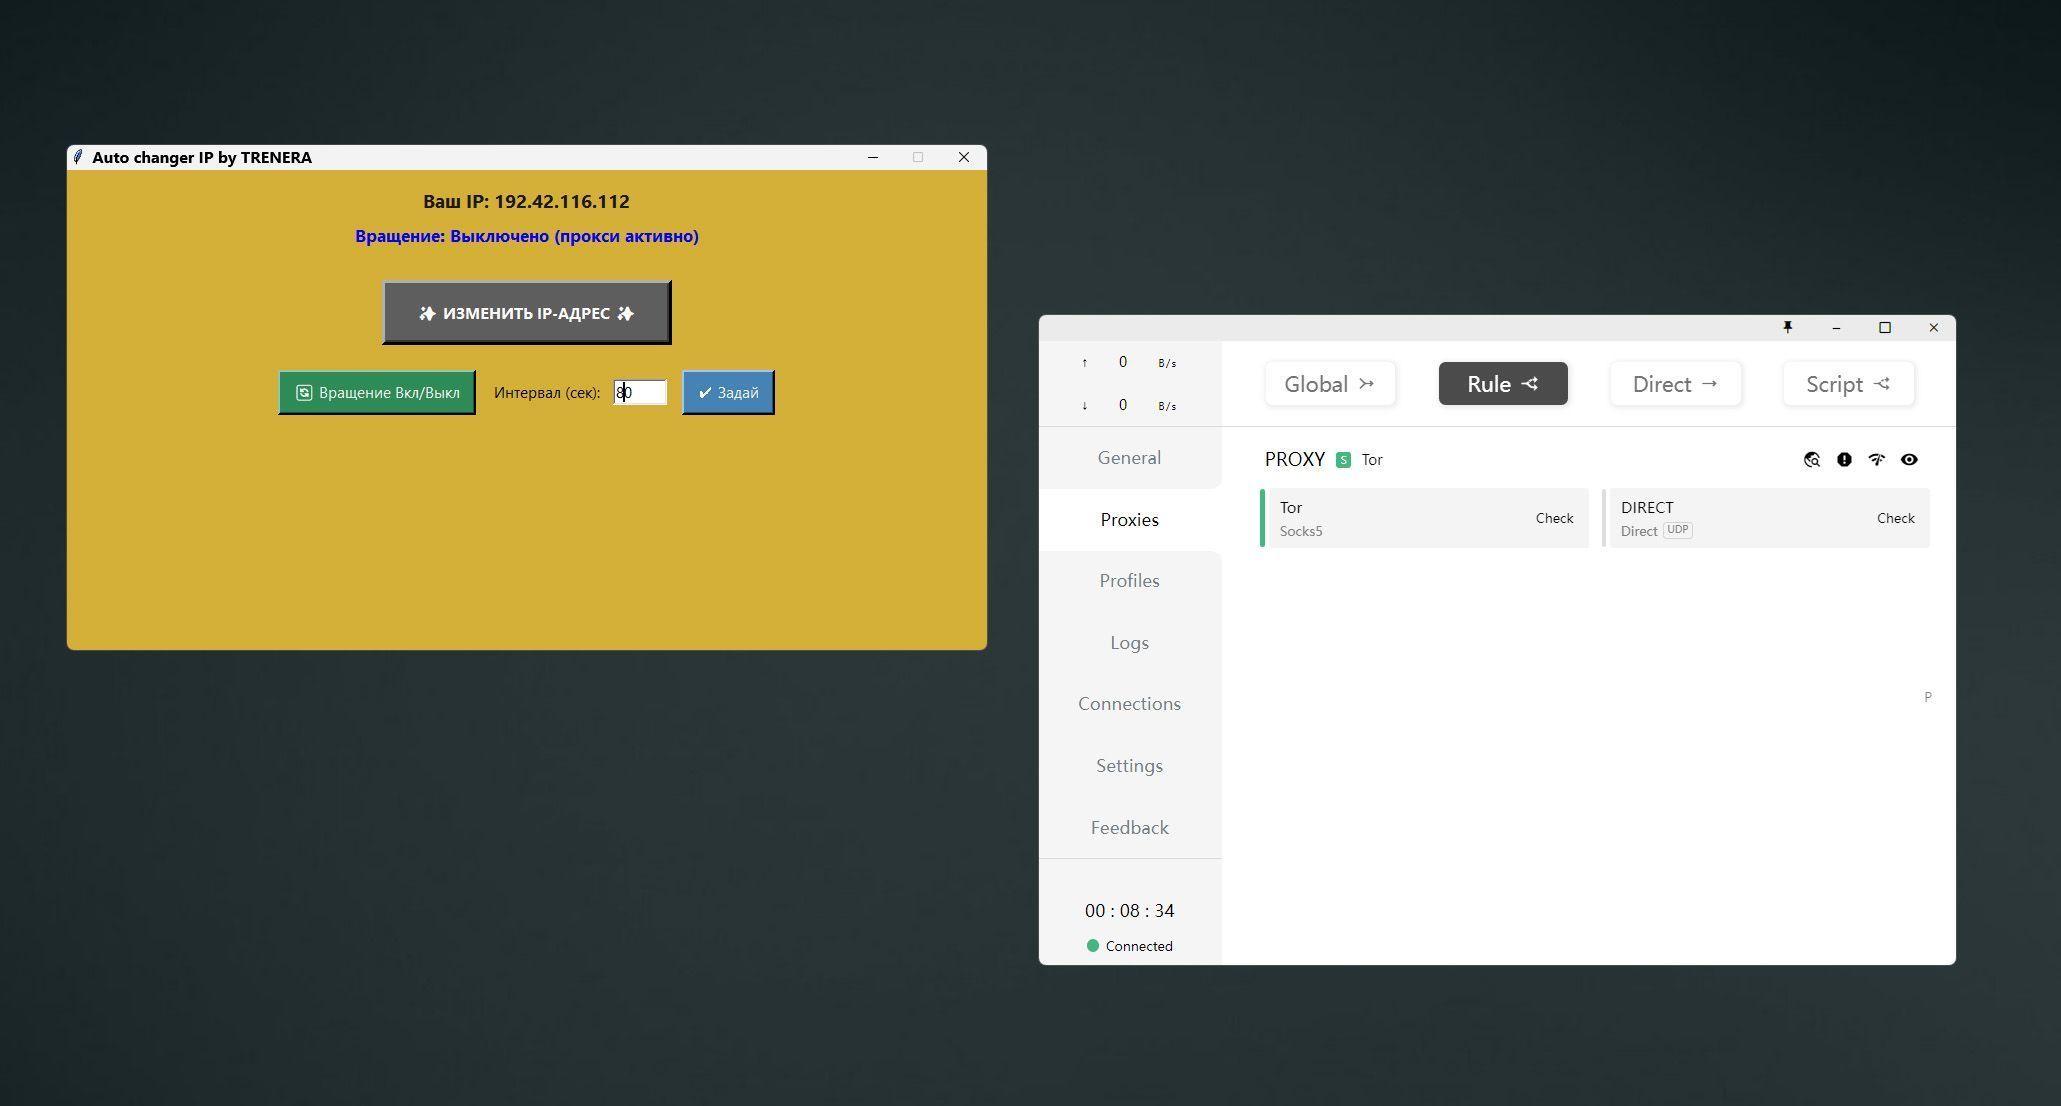Click the Задай button to set interval

pyautogui.click(x=728, y=393)
